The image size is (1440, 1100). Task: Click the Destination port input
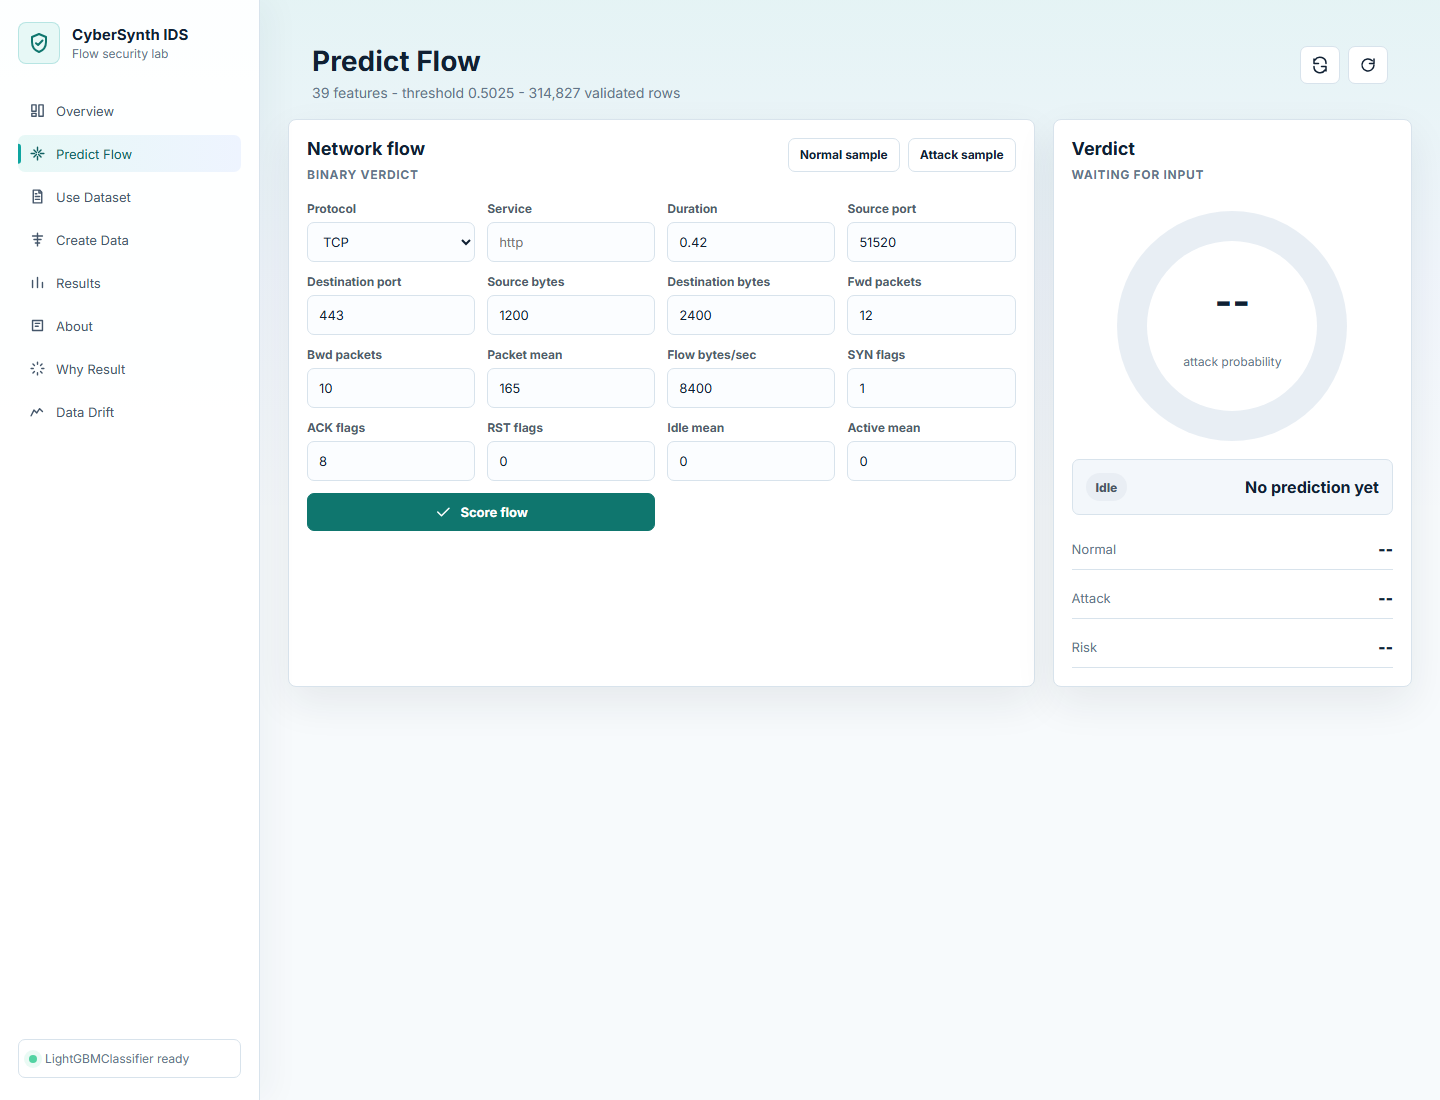click(x=391, y=315)
